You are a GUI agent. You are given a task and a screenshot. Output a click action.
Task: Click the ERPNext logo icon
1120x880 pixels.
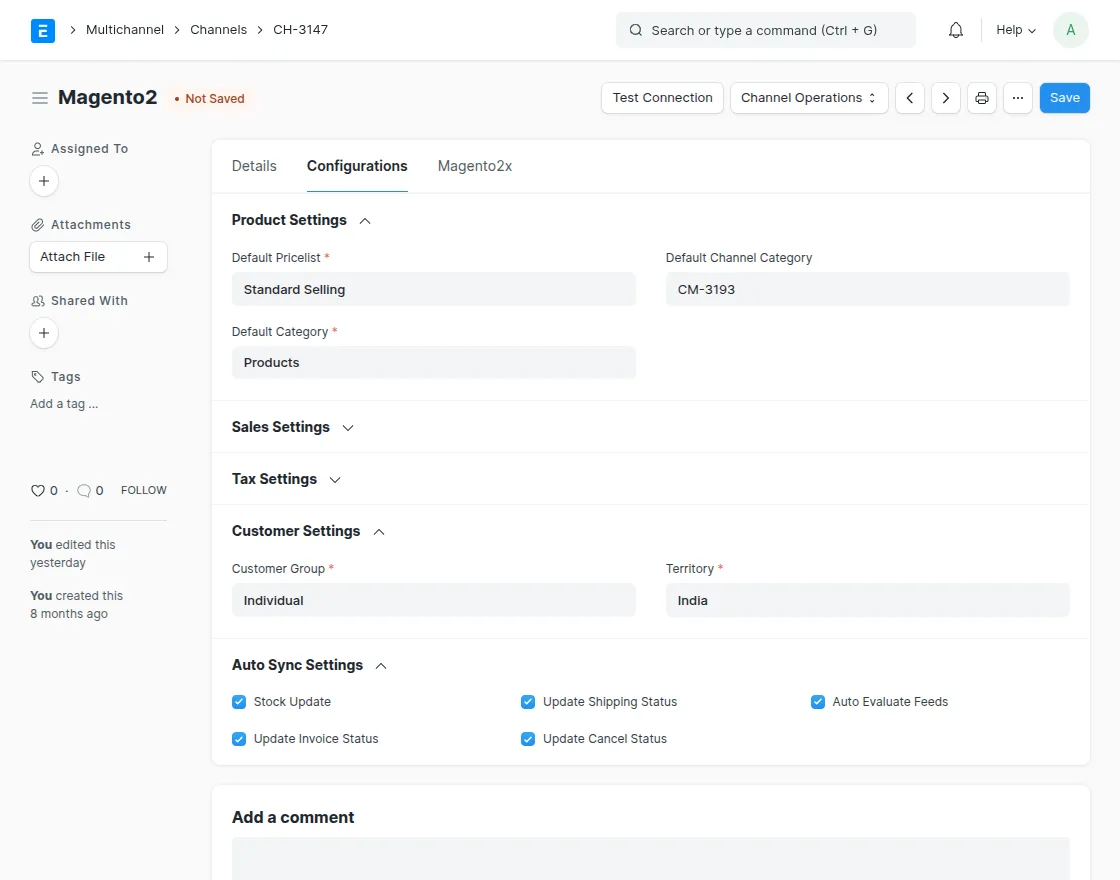[42, 30]
